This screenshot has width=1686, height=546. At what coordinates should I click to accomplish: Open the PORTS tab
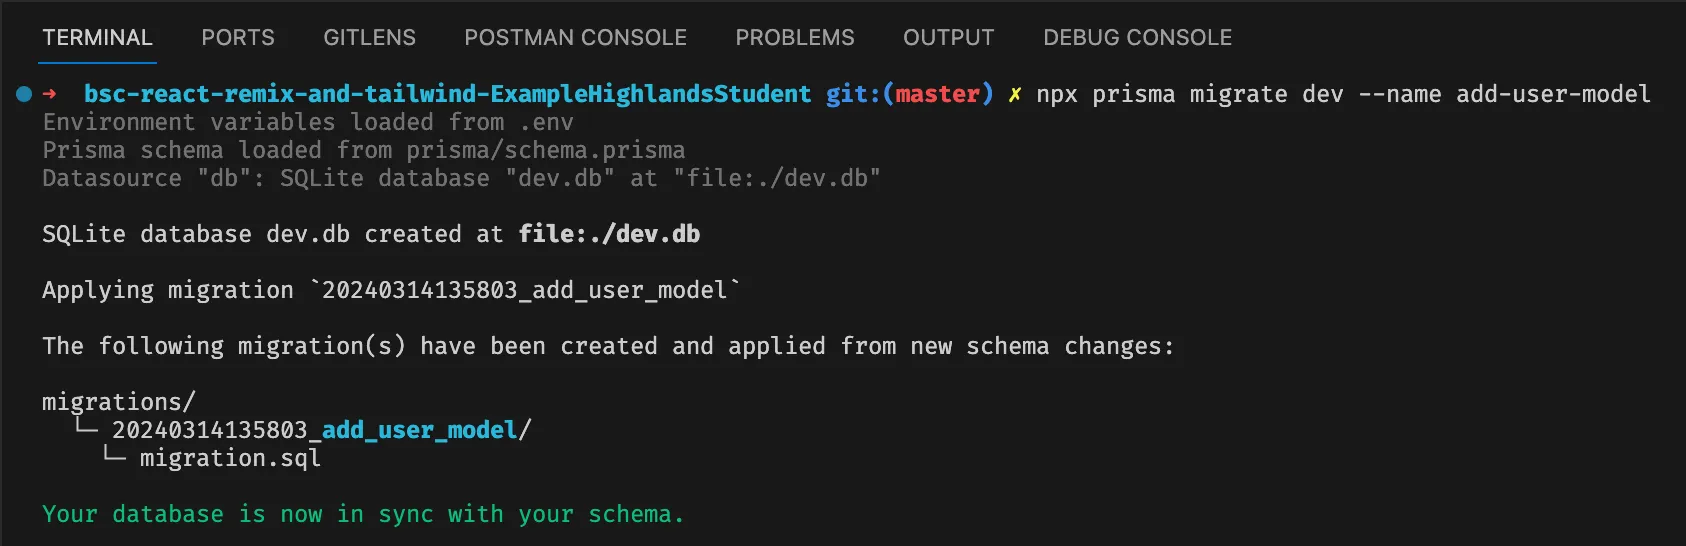(x=238, y=38)
